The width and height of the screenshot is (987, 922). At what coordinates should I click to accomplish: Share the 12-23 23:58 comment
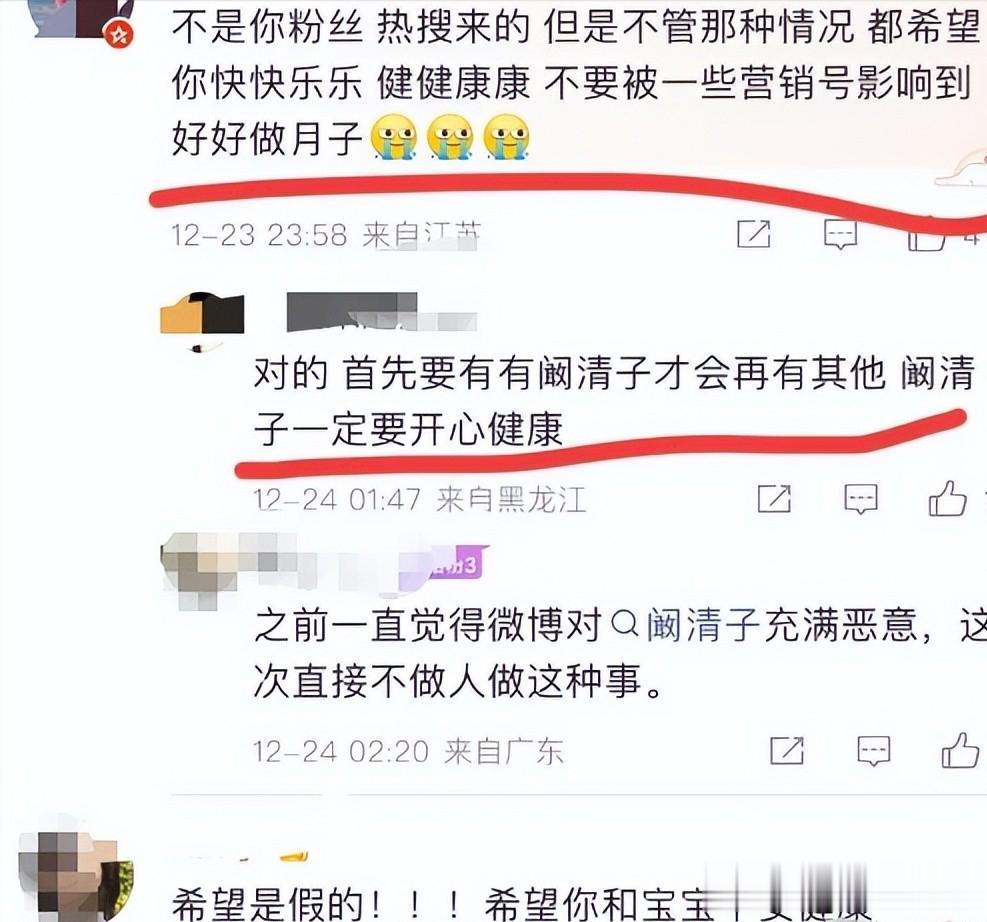753,233
